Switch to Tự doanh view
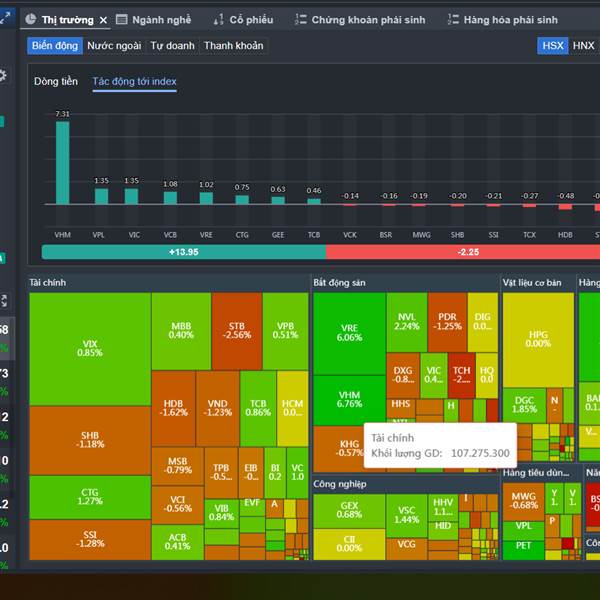 (x=173, y=45)
